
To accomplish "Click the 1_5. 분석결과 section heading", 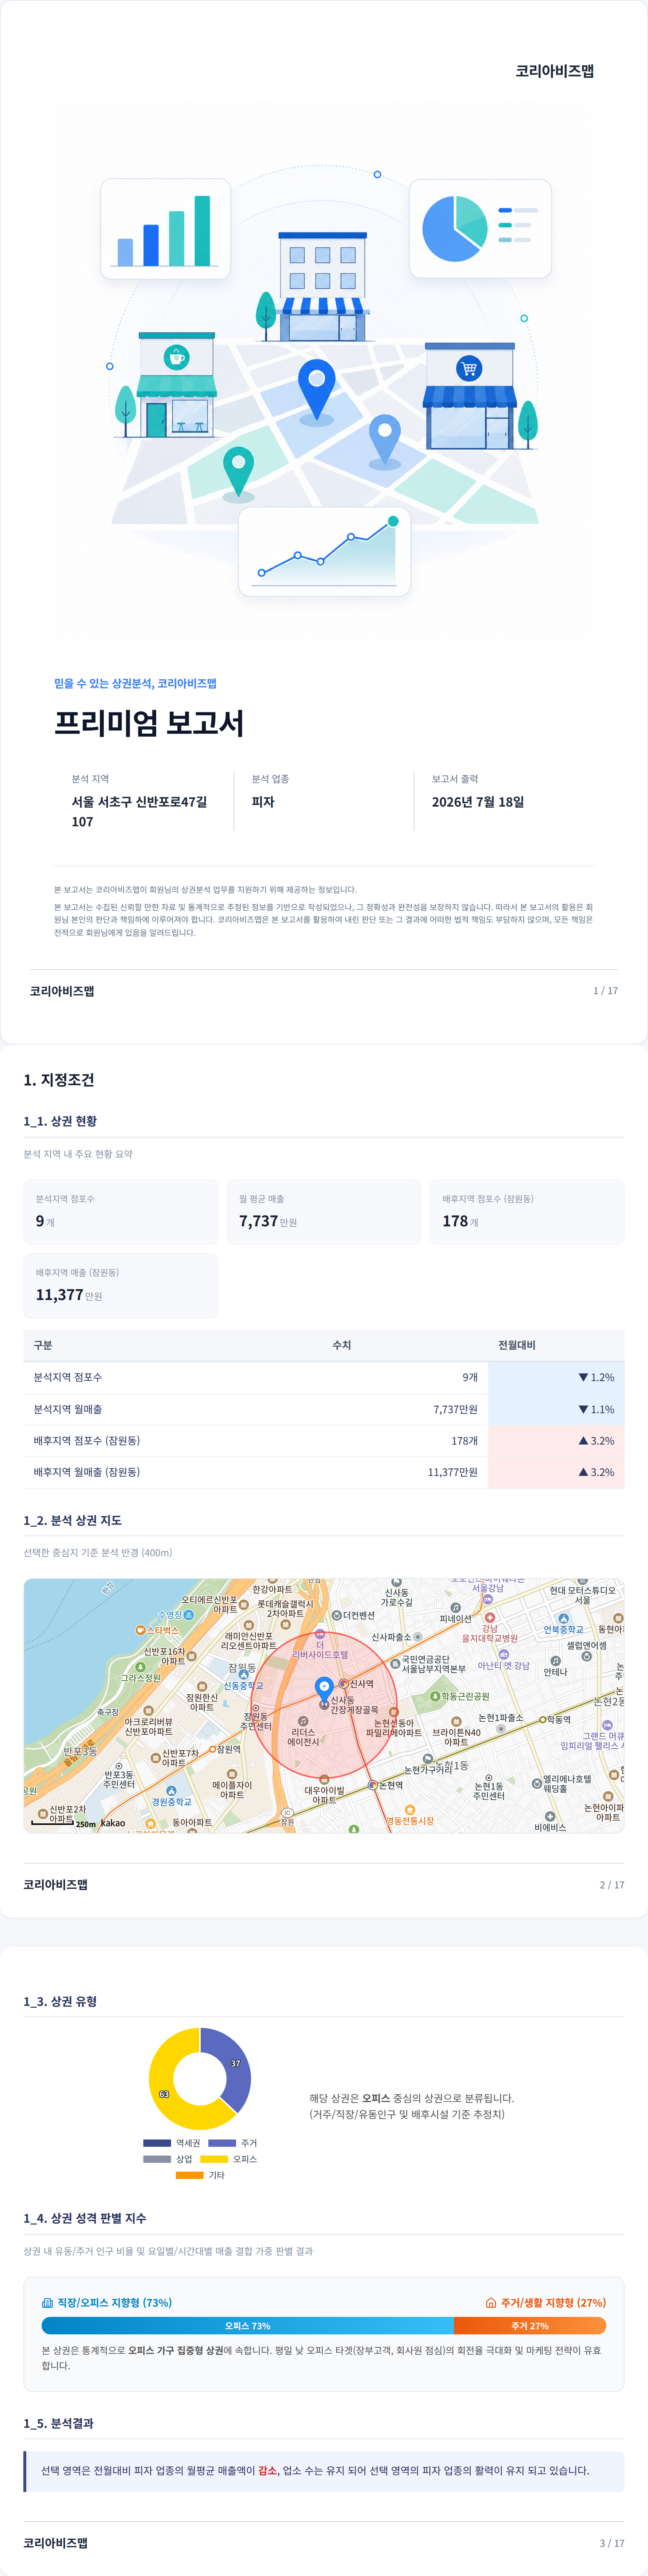I will pos(59,2423).
